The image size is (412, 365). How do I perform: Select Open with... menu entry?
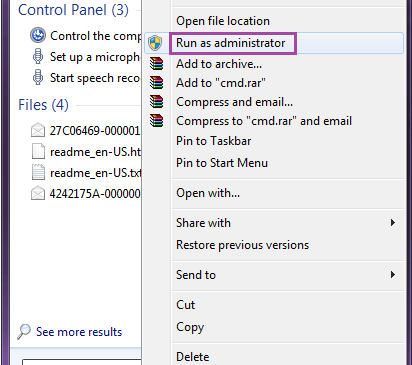[x=208, y=193]
